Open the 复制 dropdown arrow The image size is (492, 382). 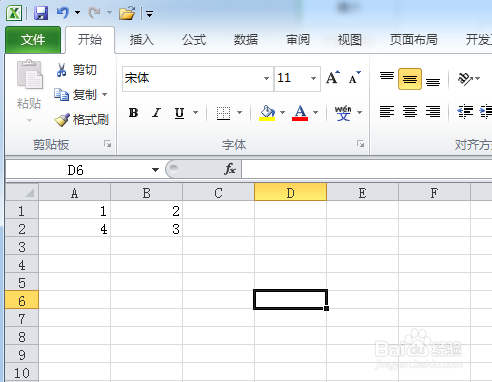[105, 95]
